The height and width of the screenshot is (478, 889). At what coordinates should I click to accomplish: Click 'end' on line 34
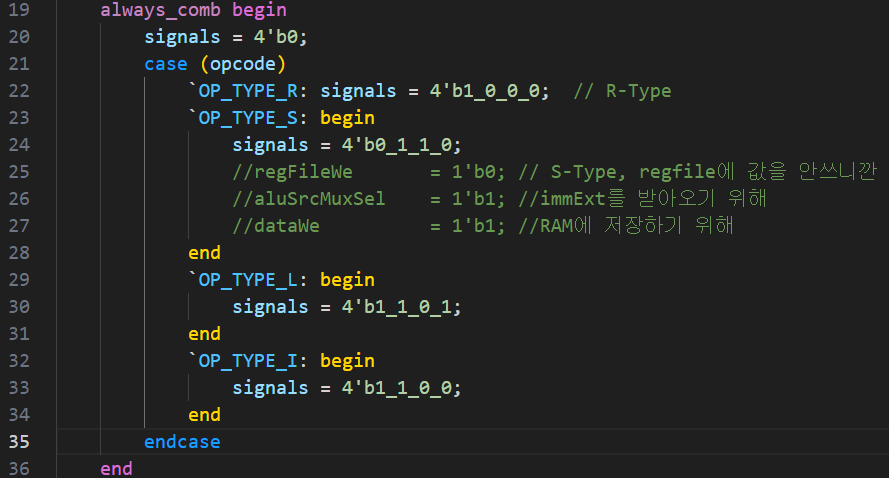(204, 415)
